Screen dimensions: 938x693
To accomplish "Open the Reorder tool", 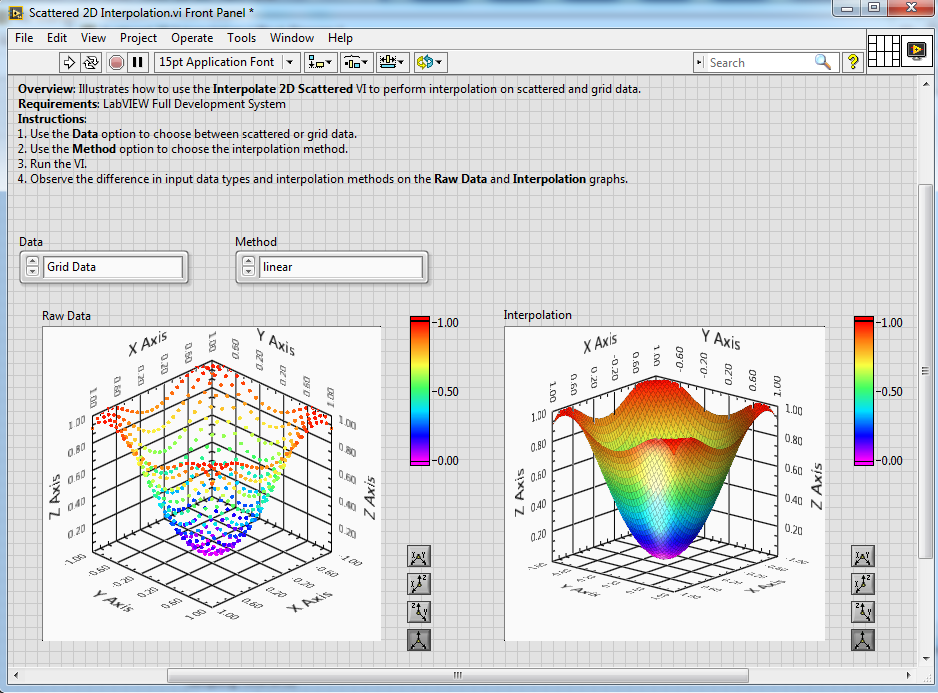I will coord(430,62).
